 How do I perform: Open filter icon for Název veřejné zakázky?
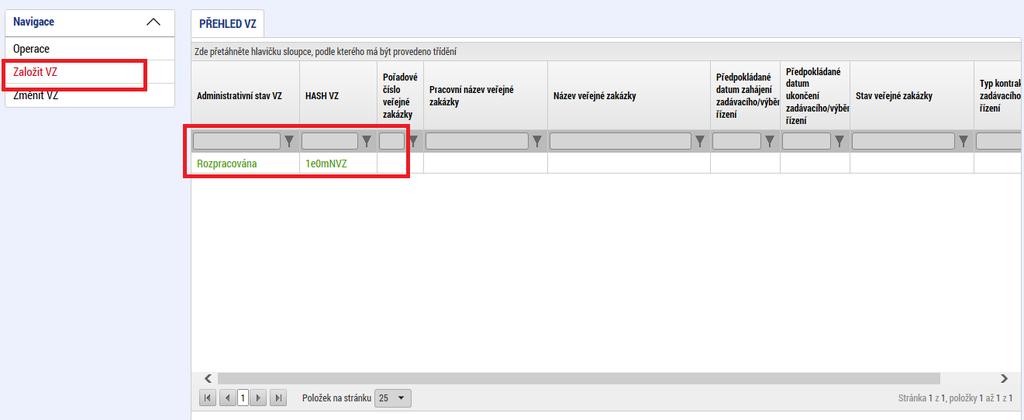click(700, 141)
